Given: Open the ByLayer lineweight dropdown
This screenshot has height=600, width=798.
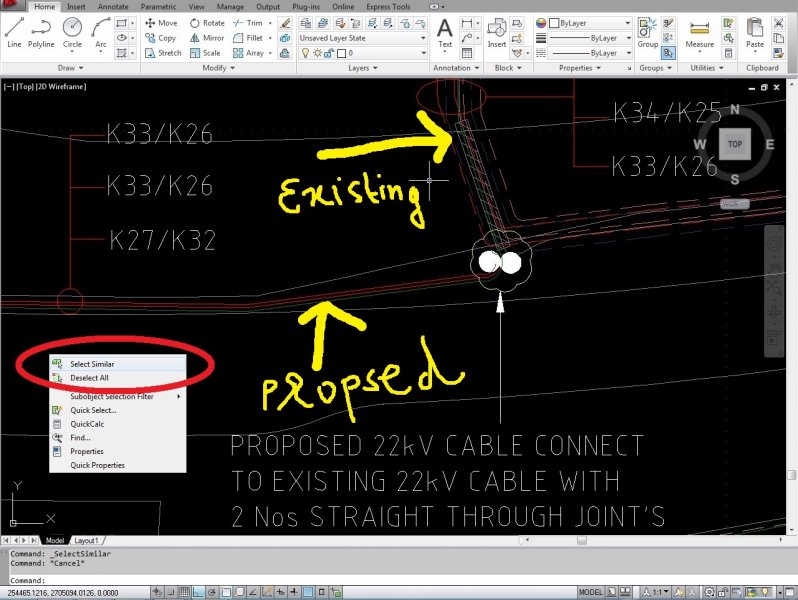Looking at the screenshot, I should click(589, 38).
